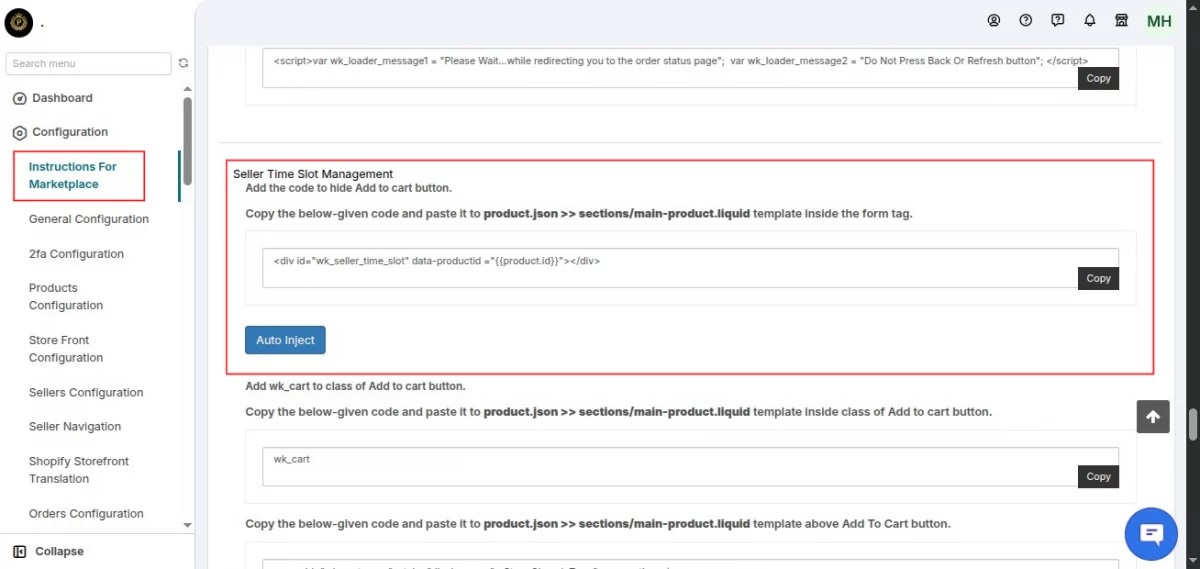Click the sidebar scroll up arrow
Viewport: 1200px width, 569px height.
click(x=187, y=90)
